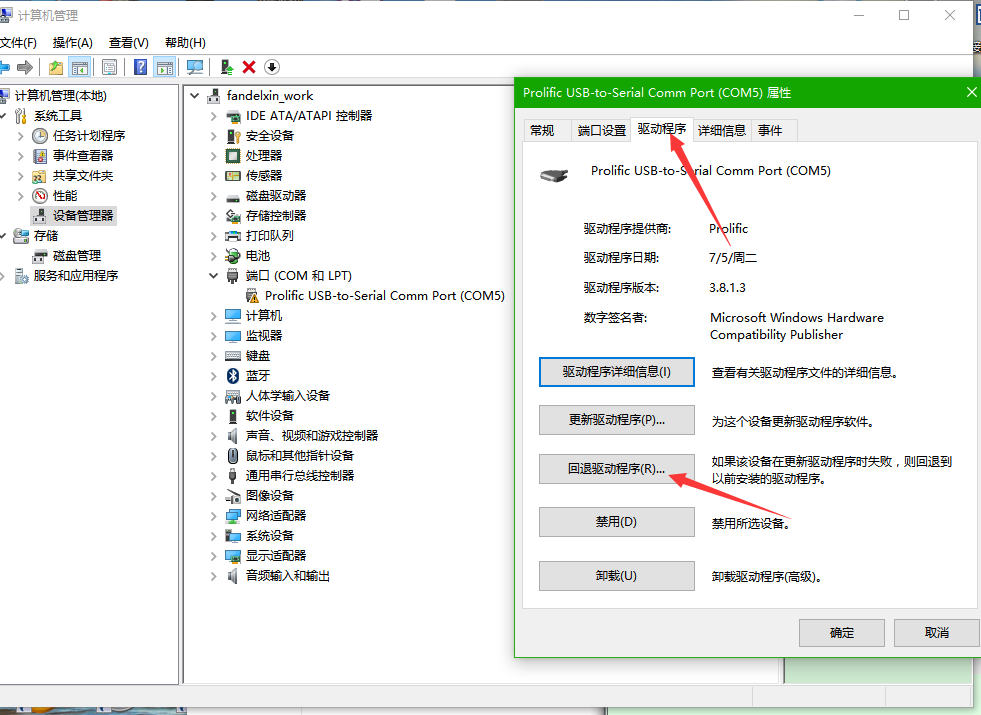
Task: Switch to the 详细信息 tab
Action: [722, 130]
